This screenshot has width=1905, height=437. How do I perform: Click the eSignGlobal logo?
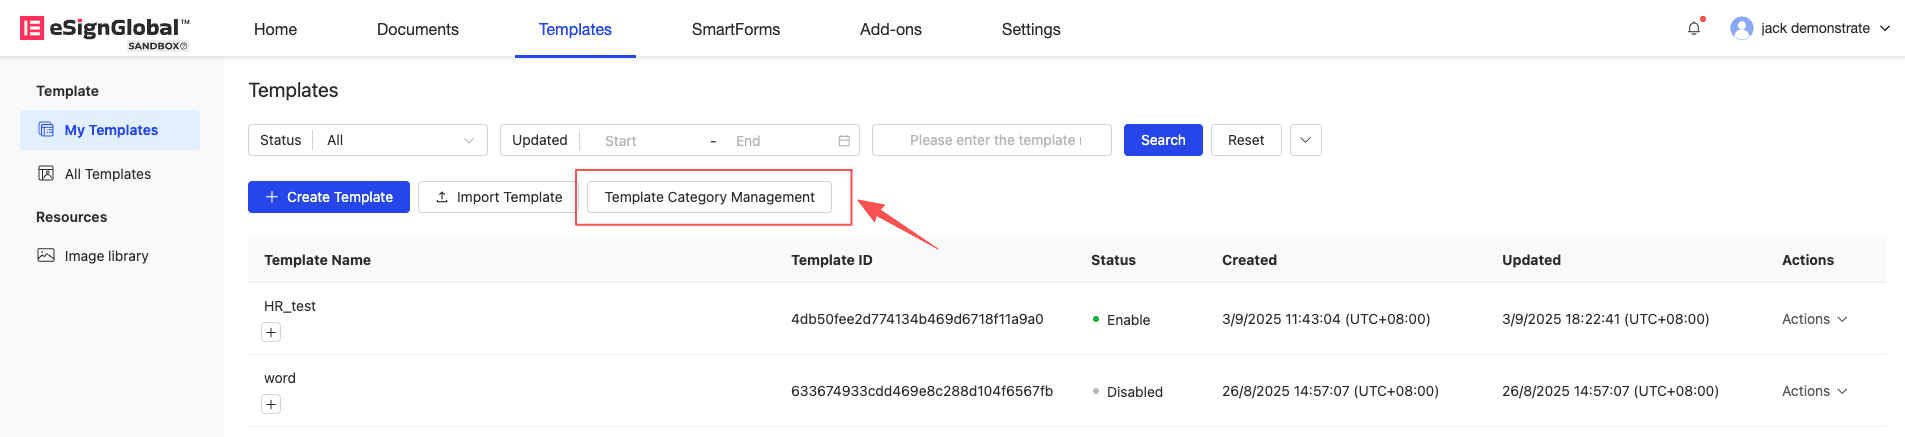coord(104,29)
